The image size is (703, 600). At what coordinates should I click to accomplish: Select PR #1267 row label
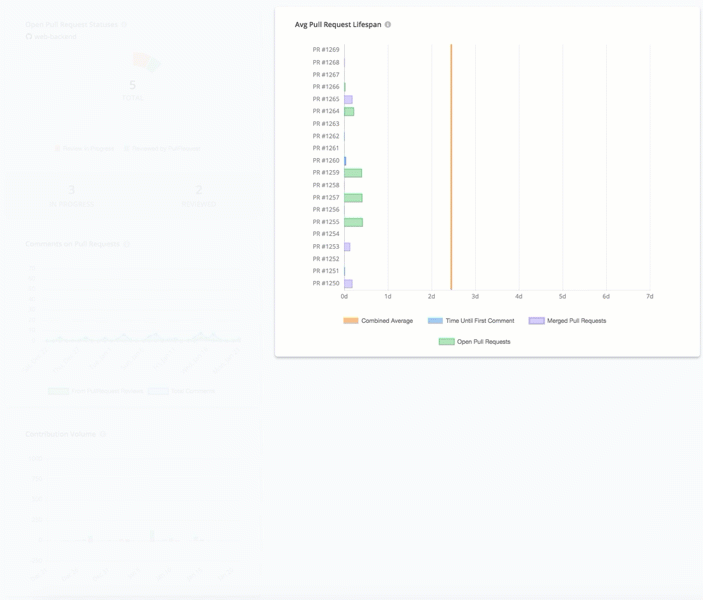click(326, 74)
